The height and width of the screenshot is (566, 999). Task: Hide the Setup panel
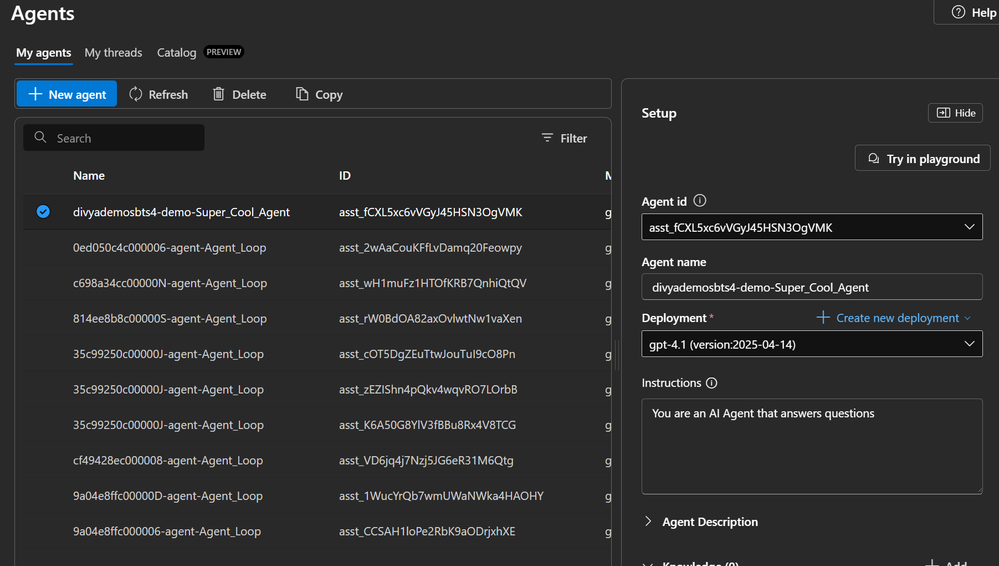click(955, 113)
